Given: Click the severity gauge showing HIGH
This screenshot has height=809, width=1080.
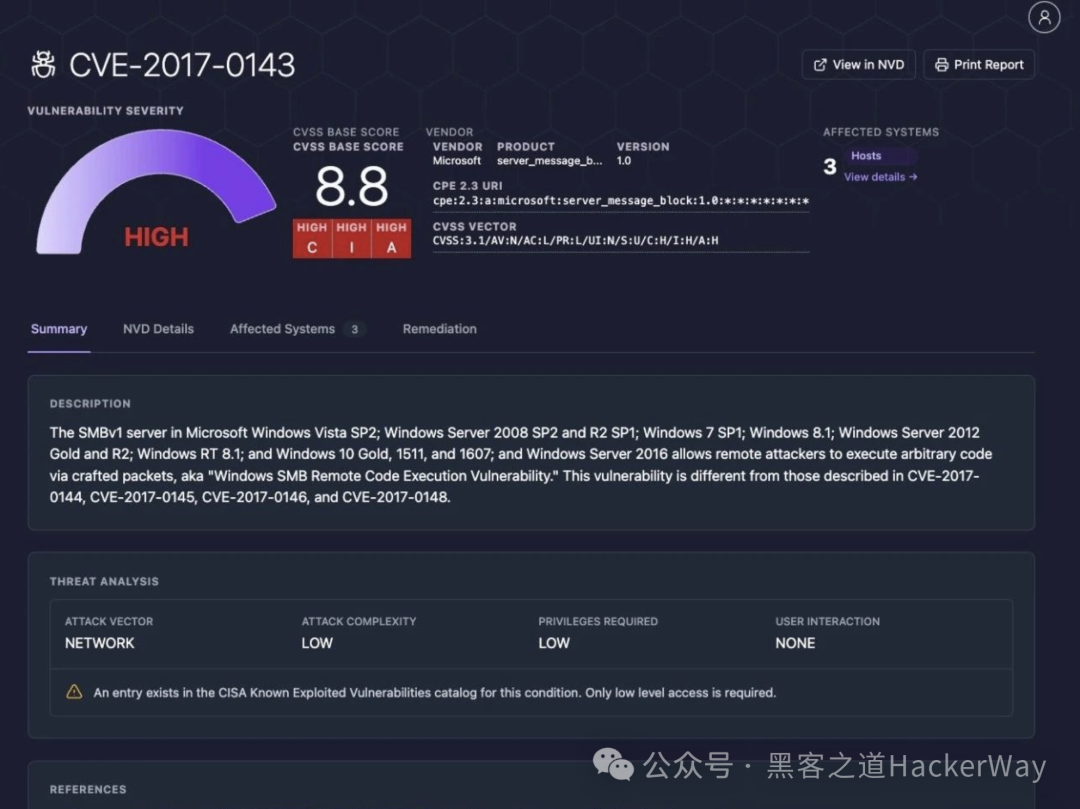Looking at the screenshot, I should (156, 193).
